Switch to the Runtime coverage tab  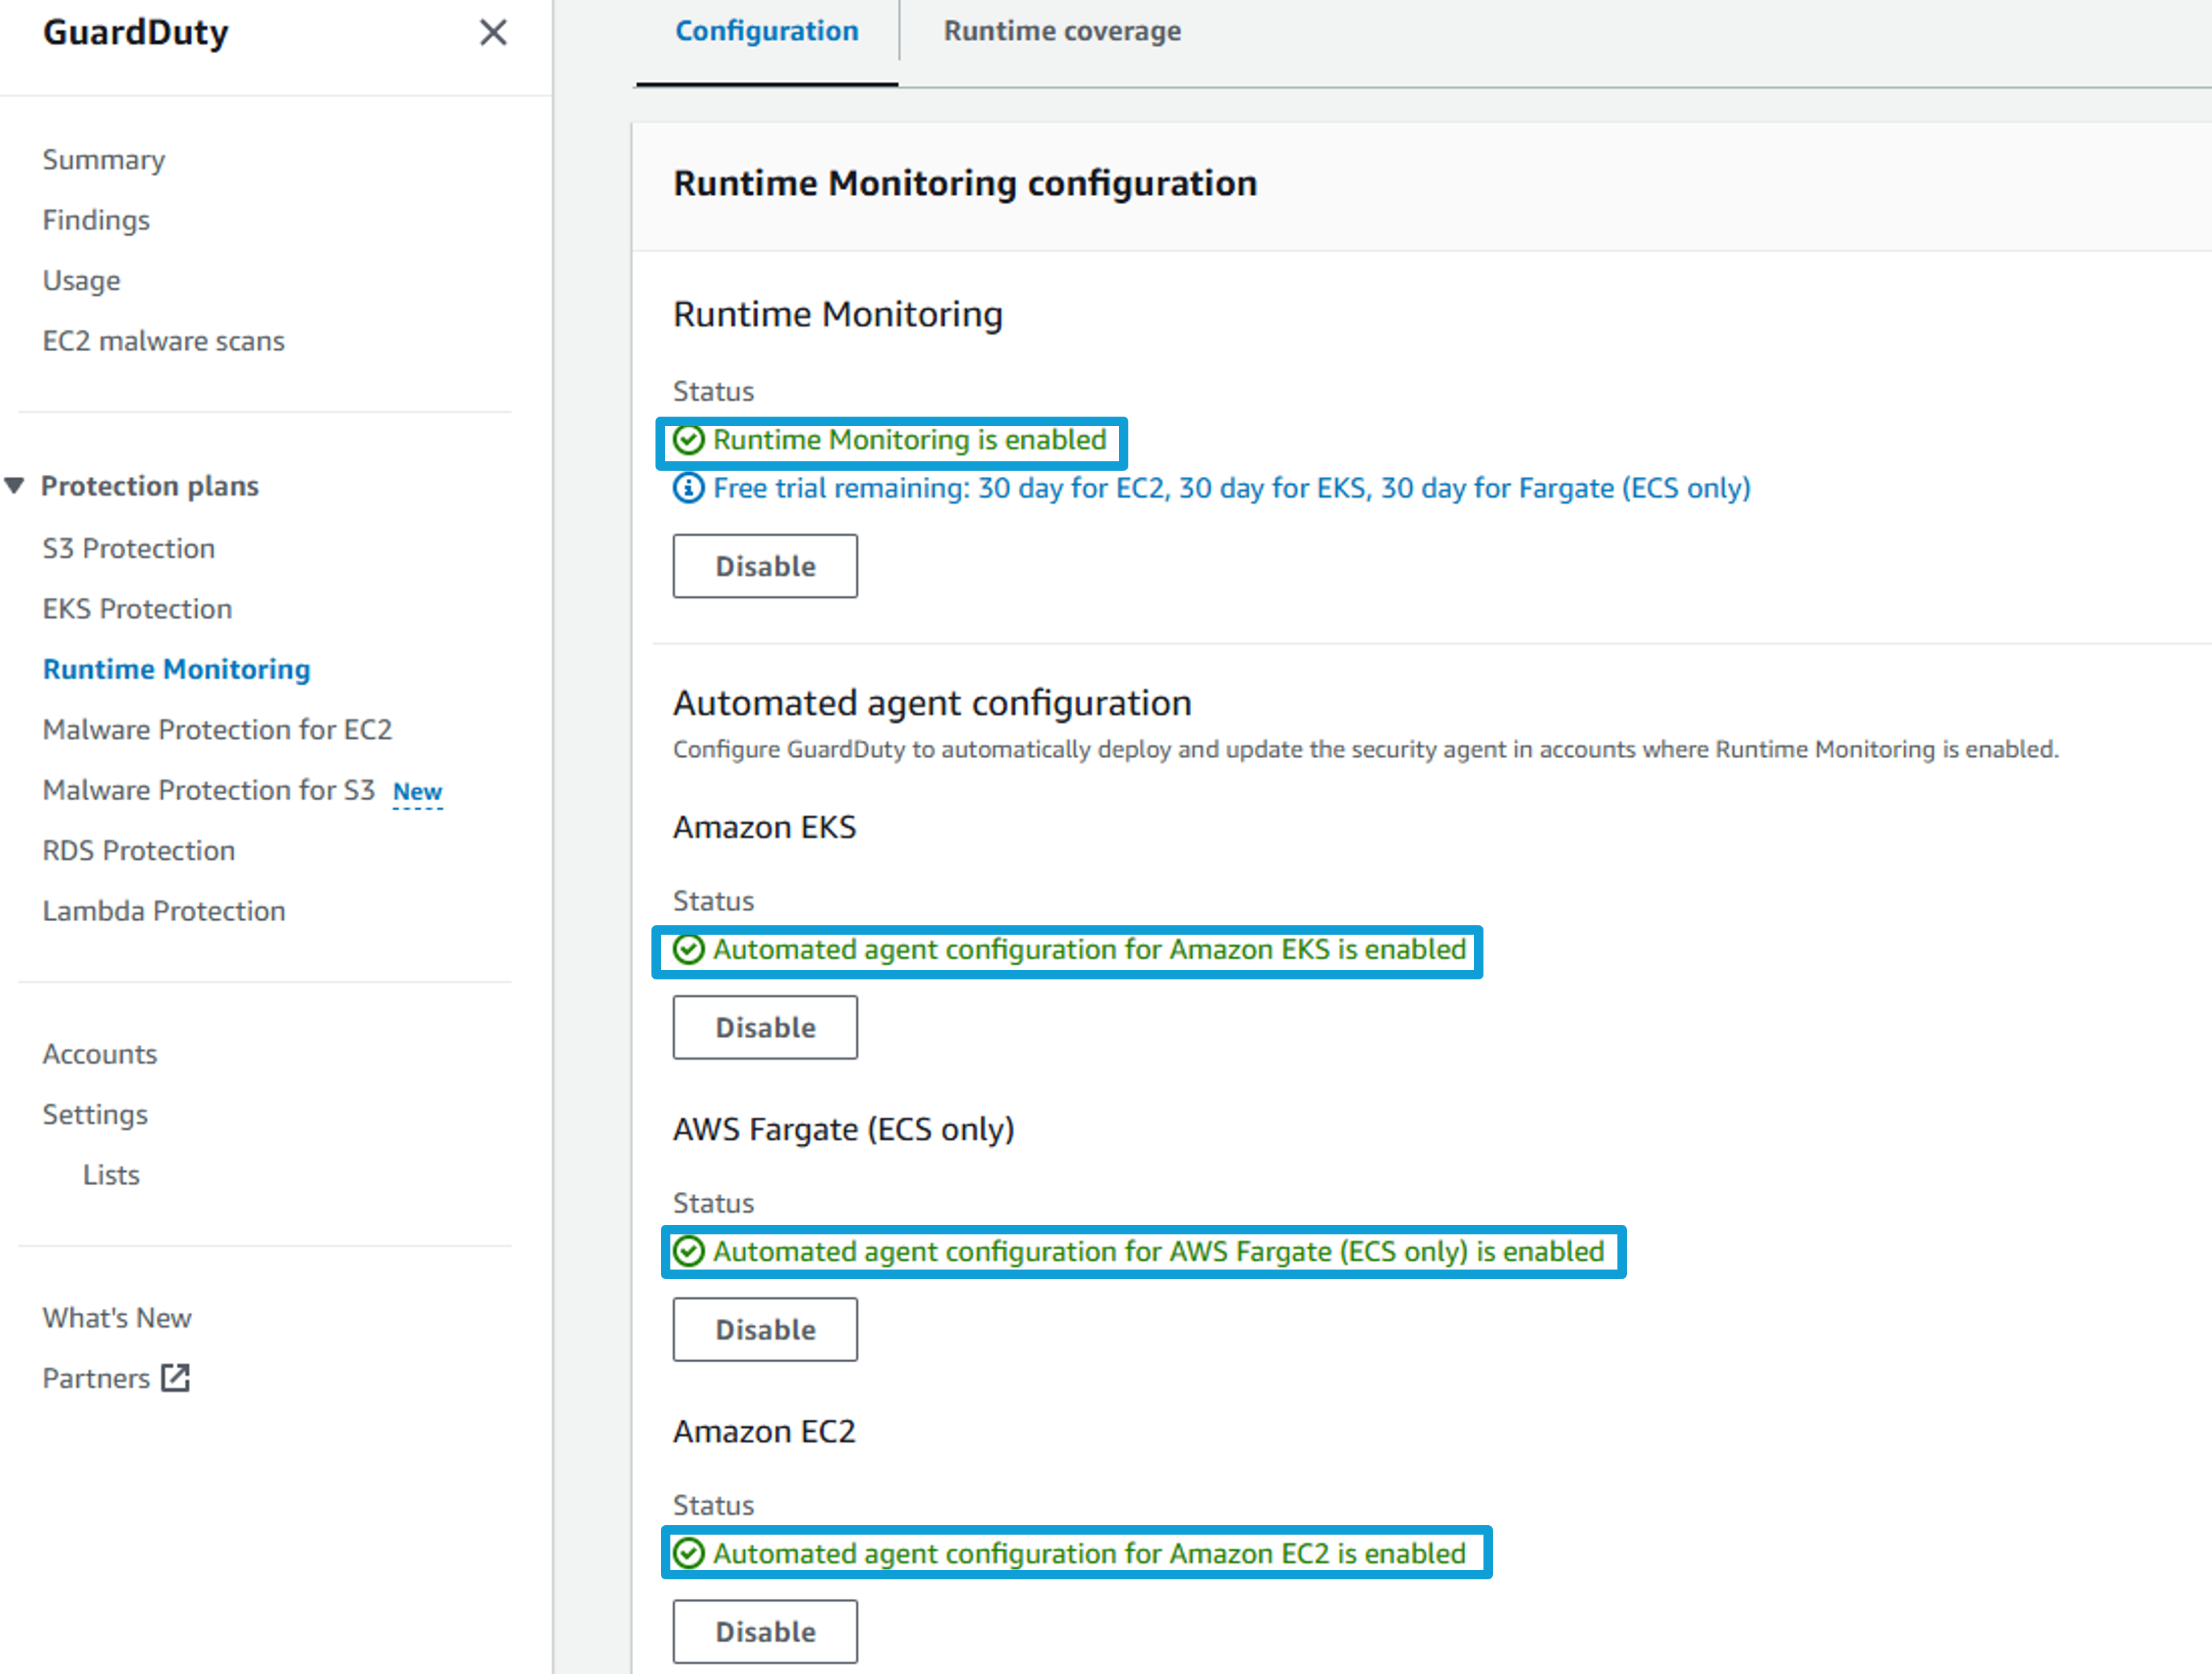coord(1062,31)
